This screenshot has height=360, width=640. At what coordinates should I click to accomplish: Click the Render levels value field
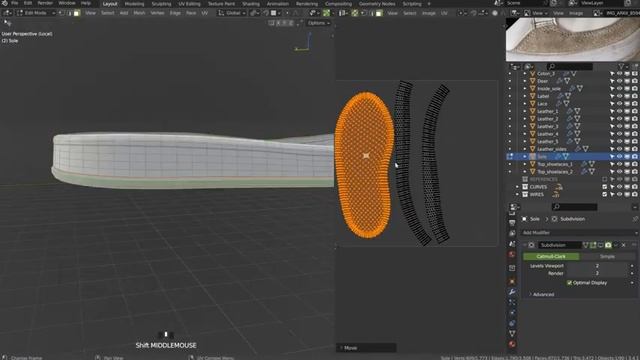597,273
